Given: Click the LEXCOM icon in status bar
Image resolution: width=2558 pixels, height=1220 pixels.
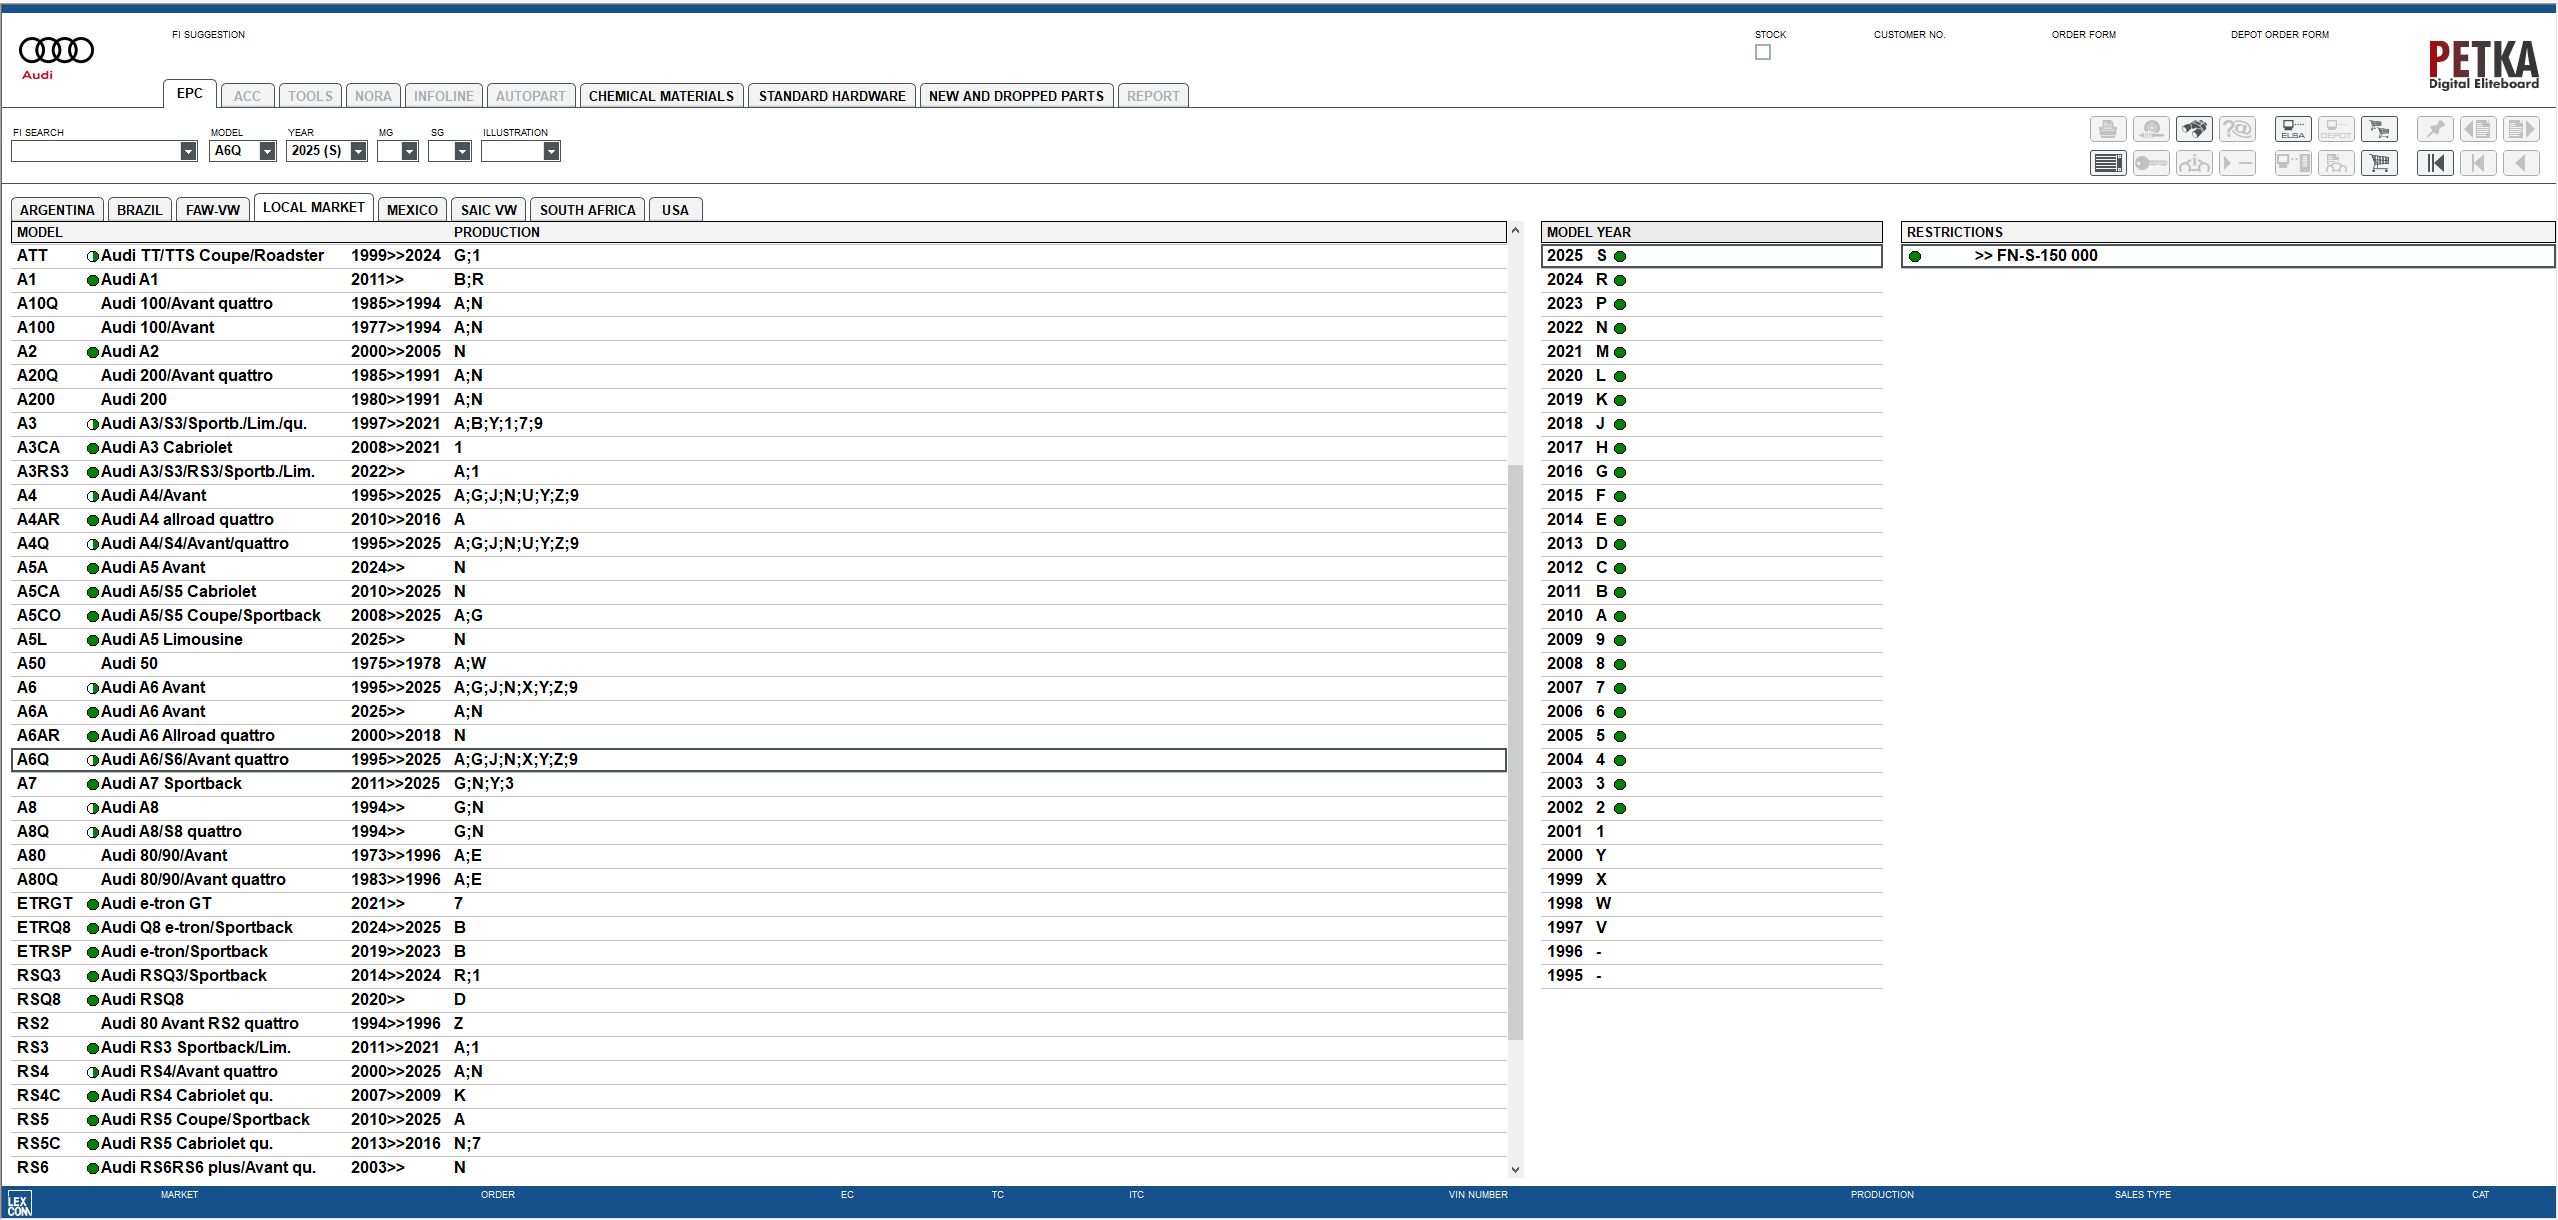Looking at the screenshot, I should point(19,1203).
